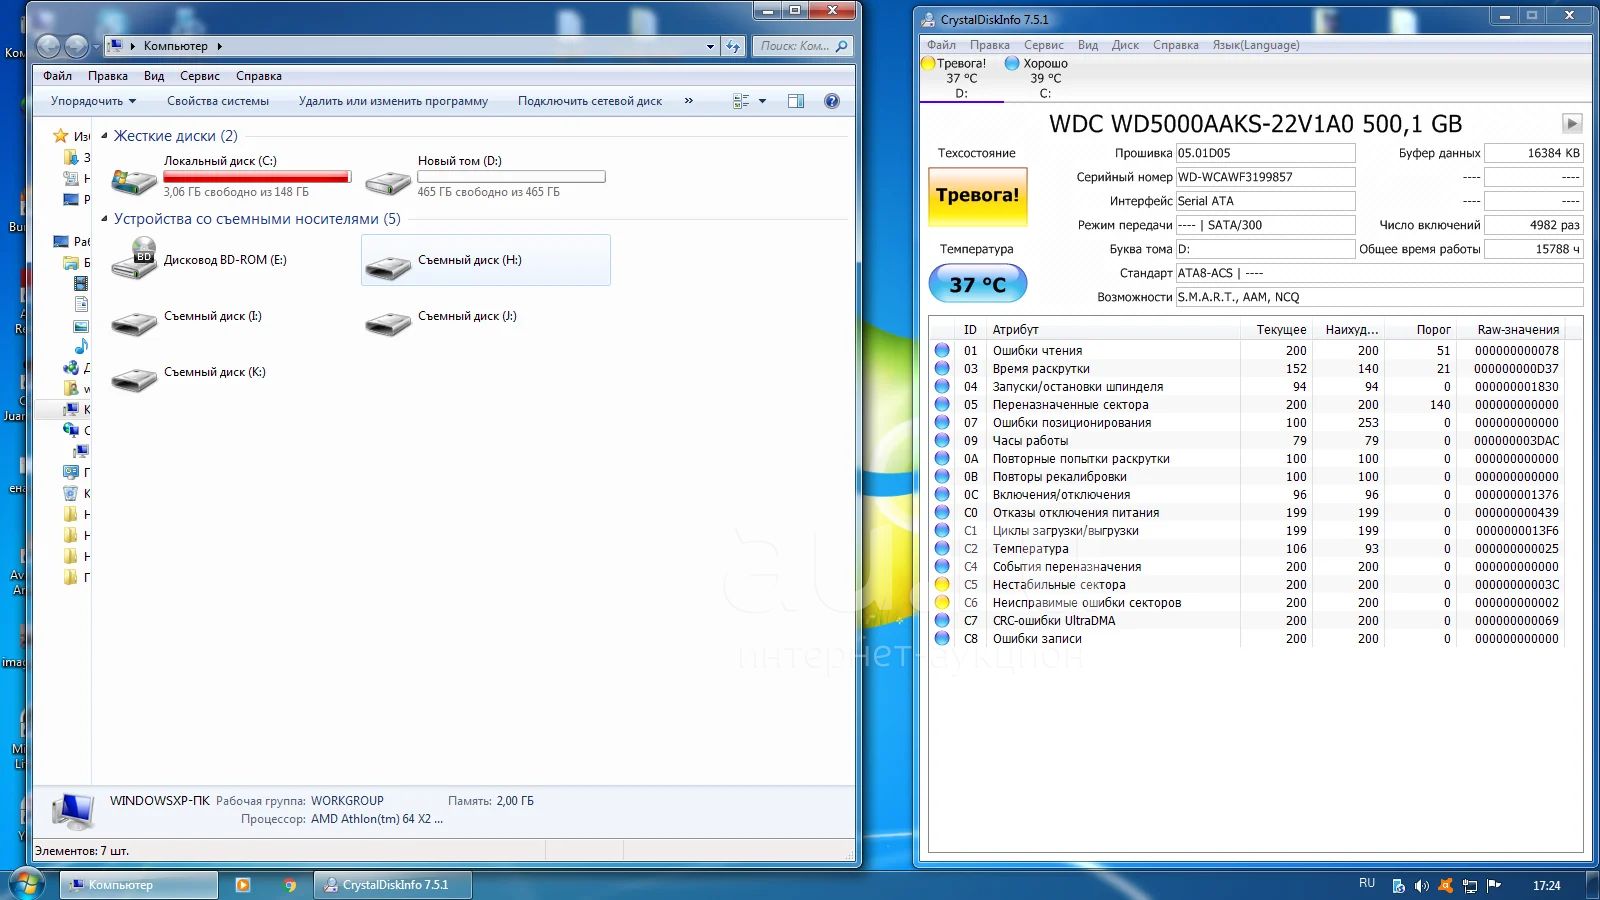Click status orb for attribute C5 Нестабильные сектора
This screenshot has height=900, width=1600.
[942, 584]
